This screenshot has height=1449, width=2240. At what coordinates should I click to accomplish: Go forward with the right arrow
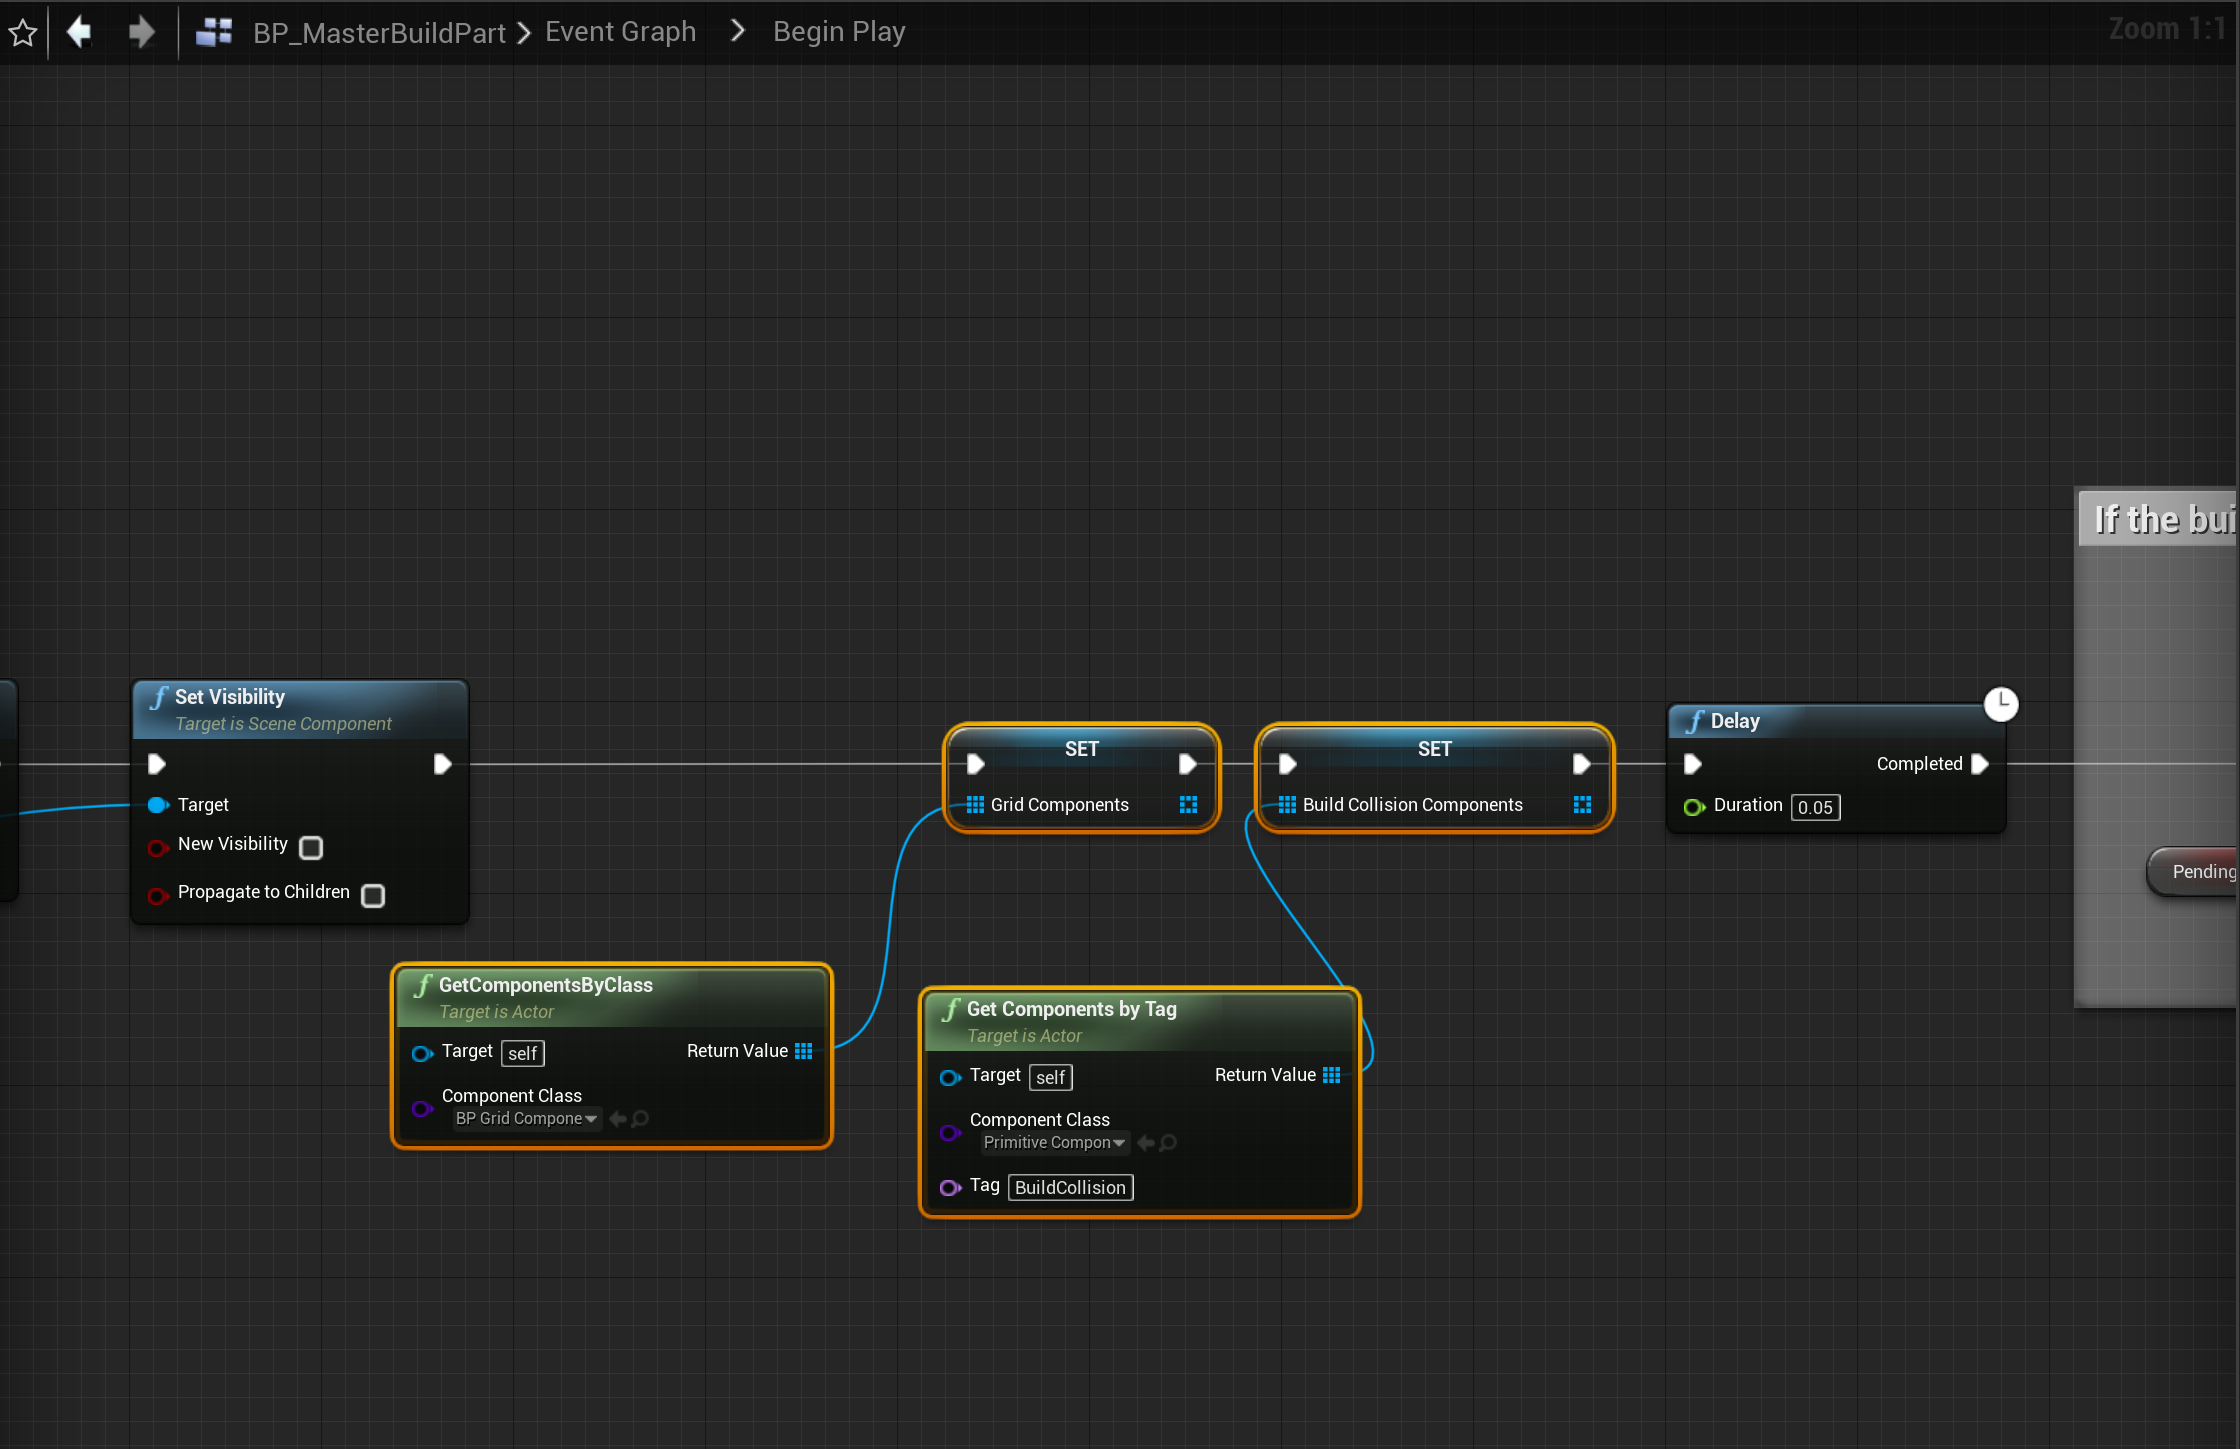coord(142,32)
